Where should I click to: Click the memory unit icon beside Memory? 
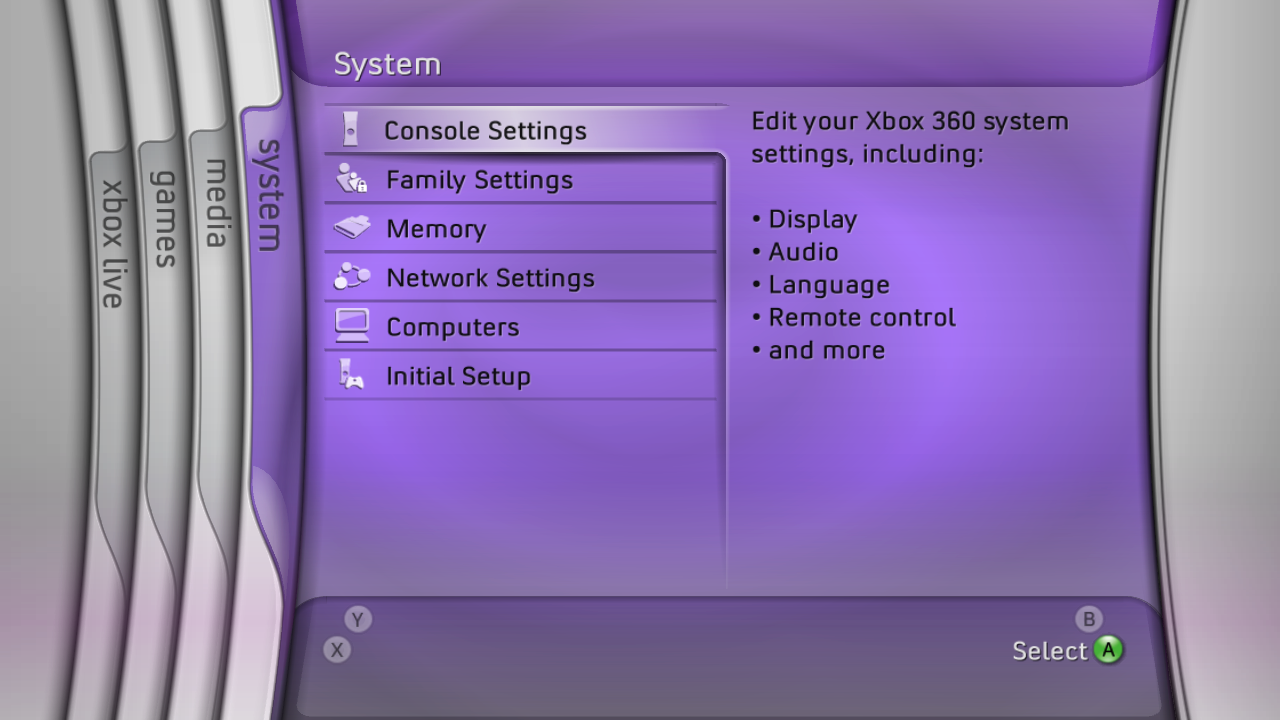coord(352,228)
